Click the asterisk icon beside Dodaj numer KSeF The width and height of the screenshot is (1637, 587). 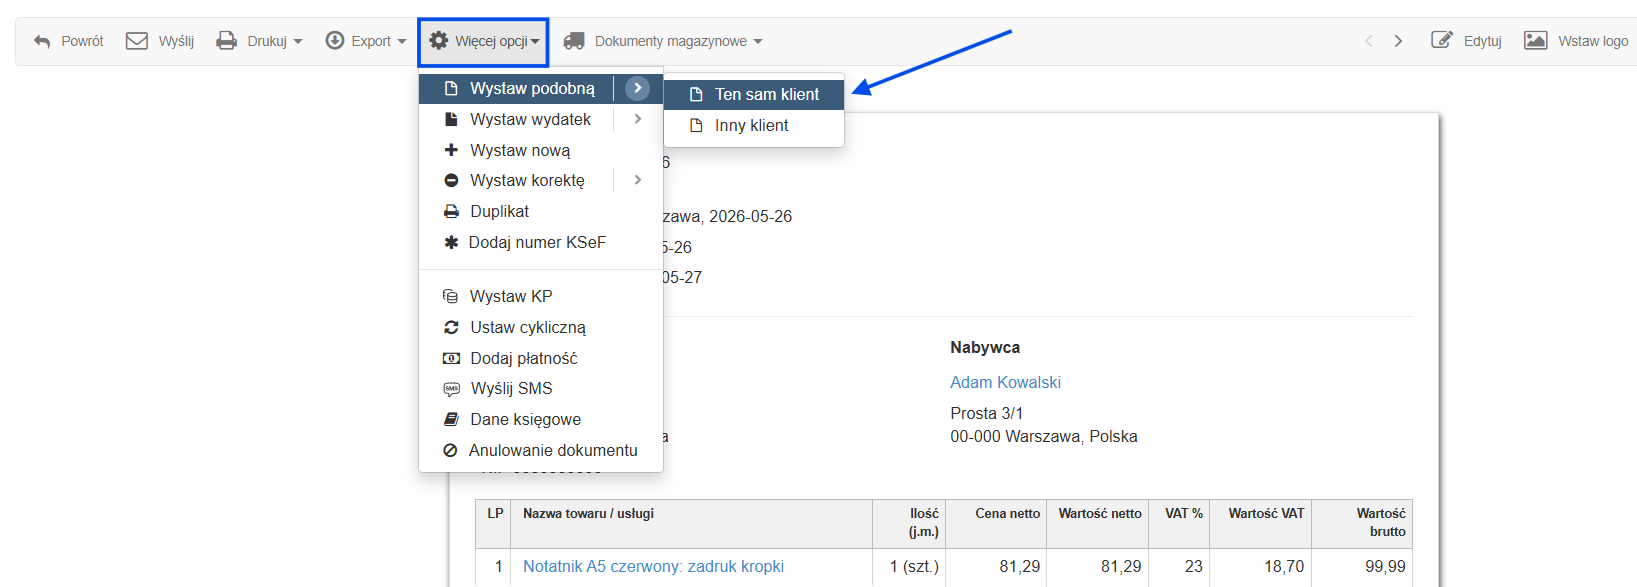(x=451, y=242)
